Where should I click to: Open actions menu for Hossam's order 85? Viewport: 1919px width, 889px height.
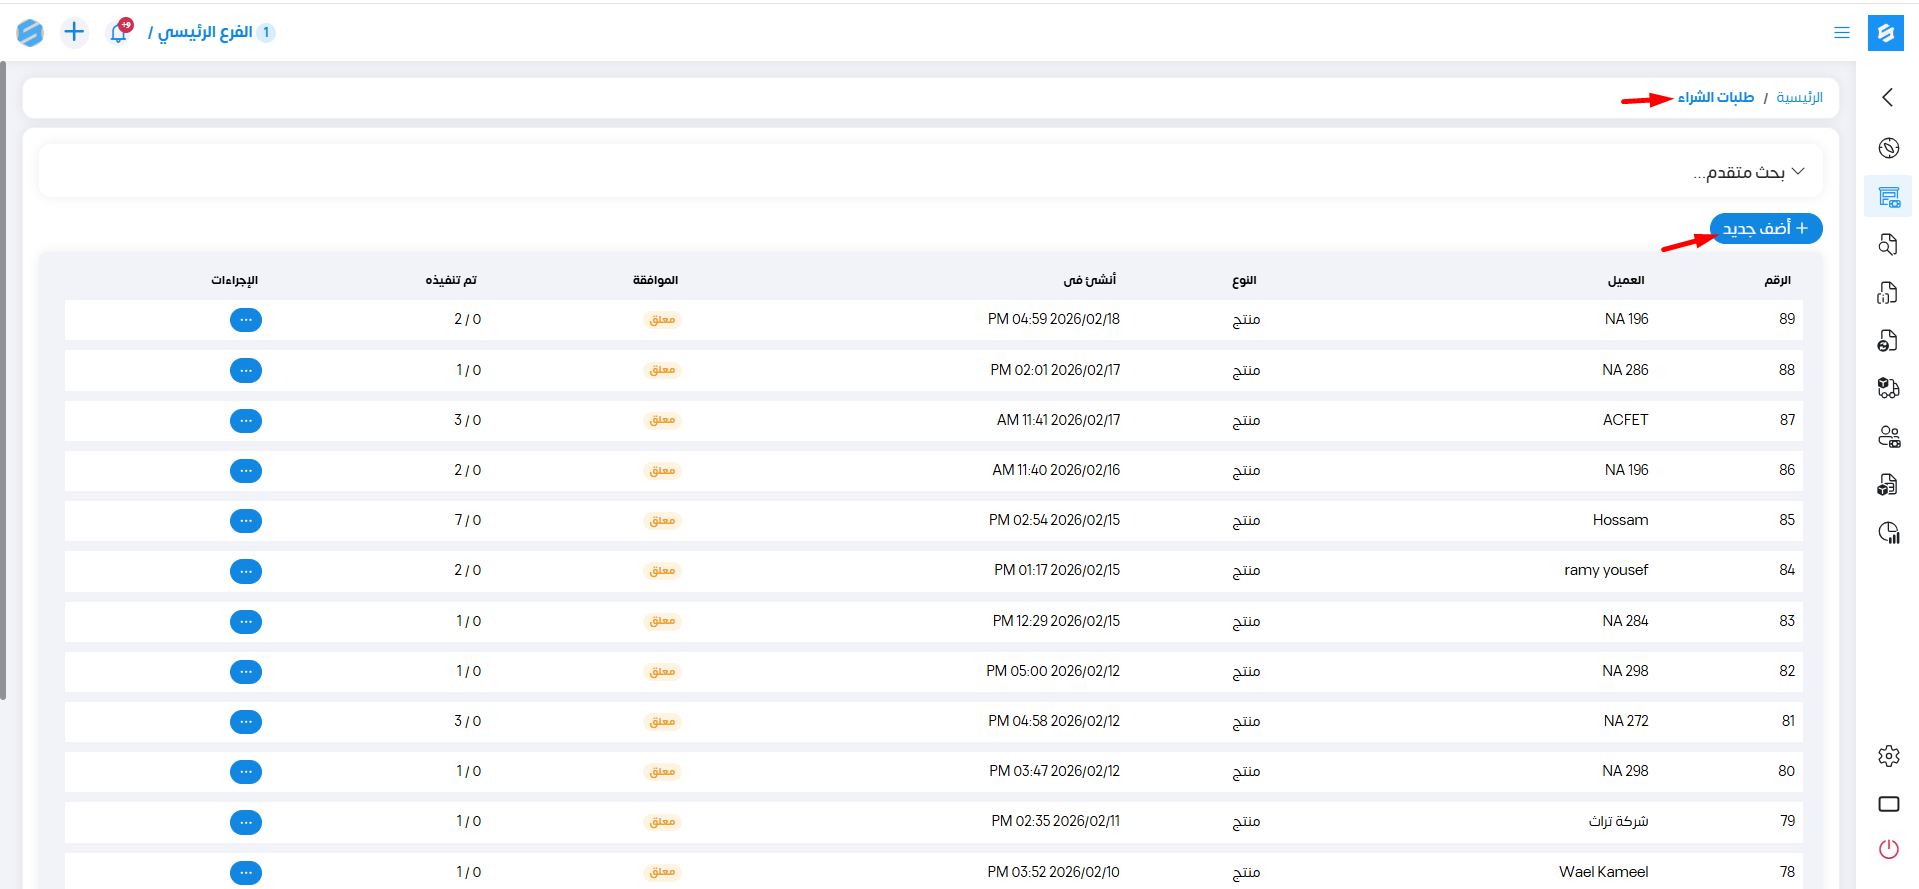point(246,521)
